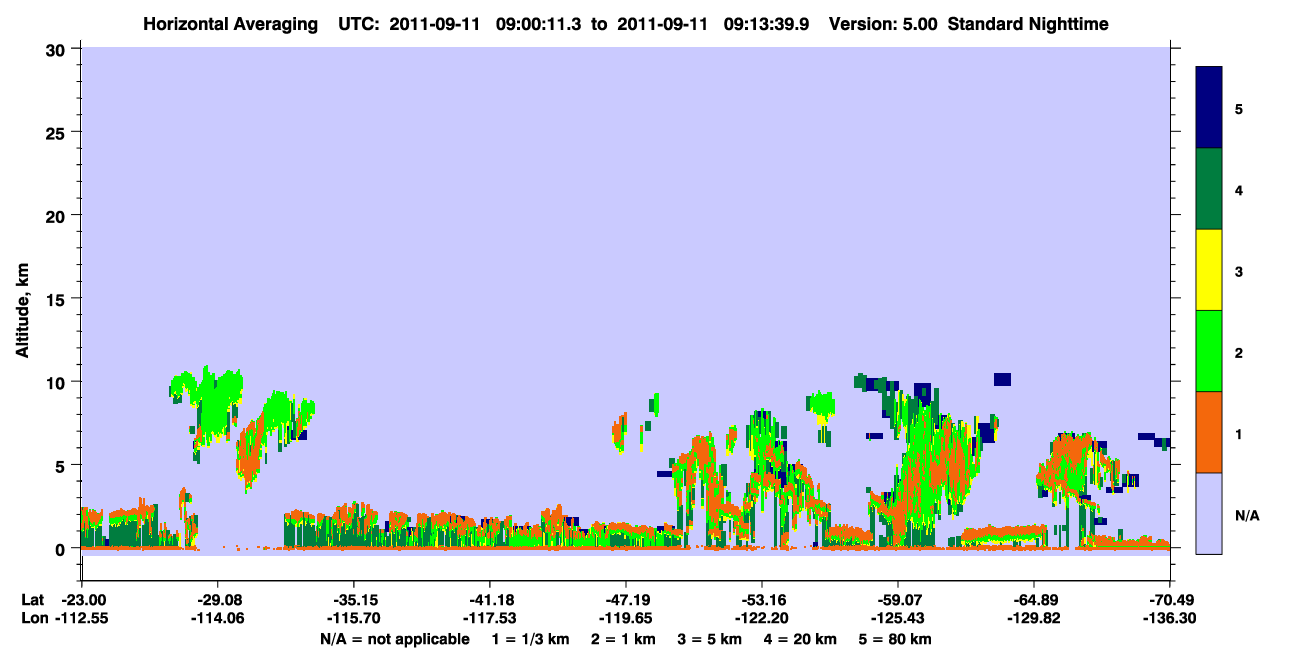This screenshot has height=667, width=1300.
Task: Click the 'Lon' row label
Action: [x=33, y=619]
